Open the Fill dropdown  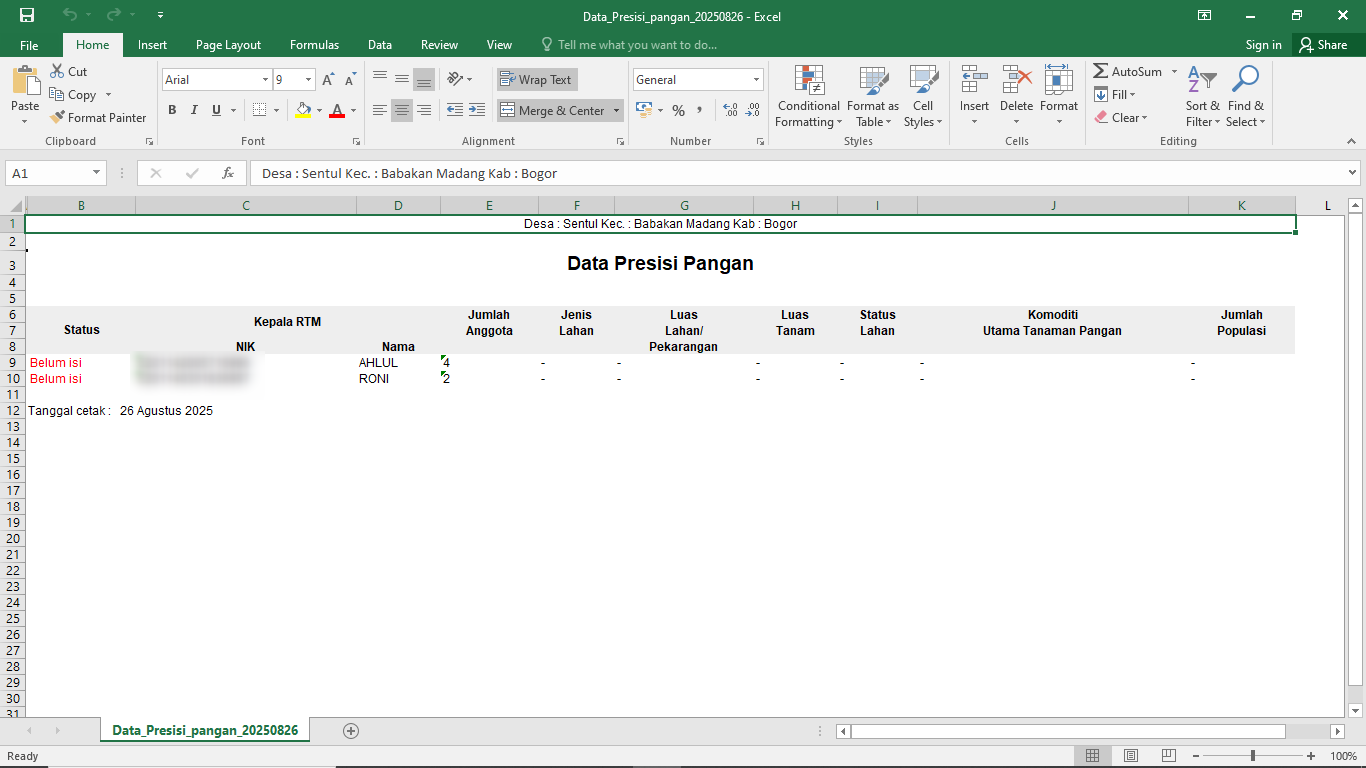point(1115,95)
